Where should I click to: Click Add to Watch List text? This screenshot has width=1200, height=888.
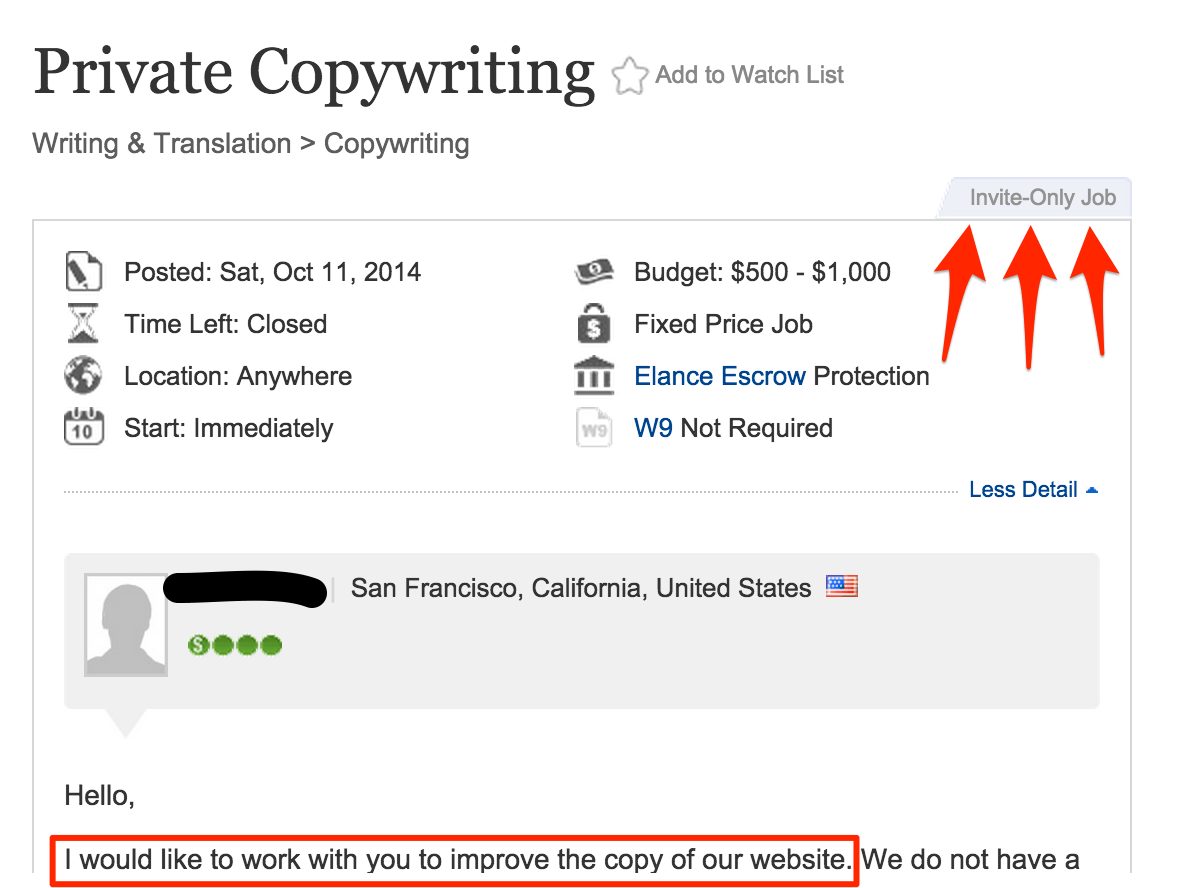pos(750,75)
